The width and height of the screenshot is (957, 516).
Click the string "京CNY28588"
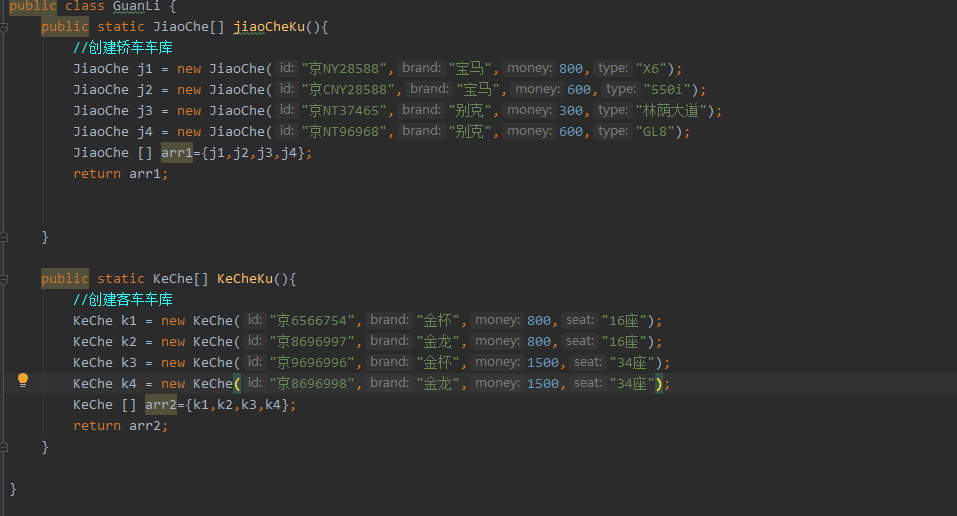(x=348, y=90)
